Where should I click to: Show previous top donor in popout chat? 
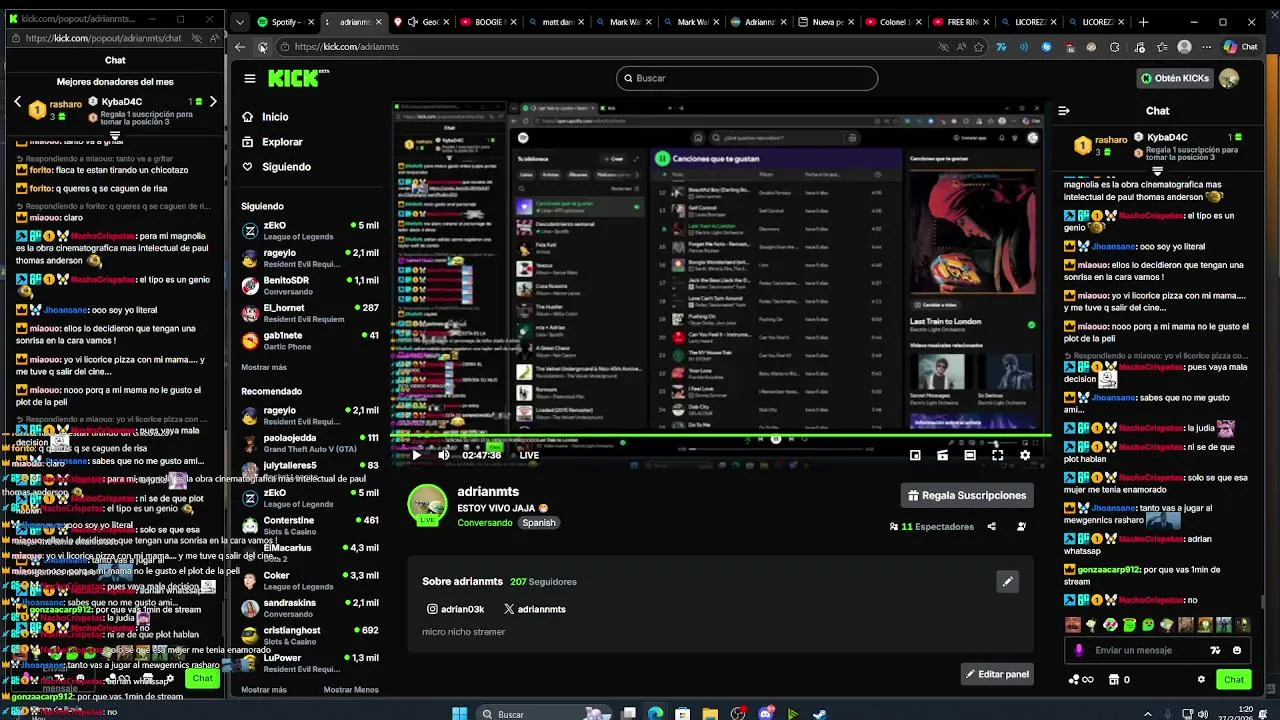(x=17, y=102)
